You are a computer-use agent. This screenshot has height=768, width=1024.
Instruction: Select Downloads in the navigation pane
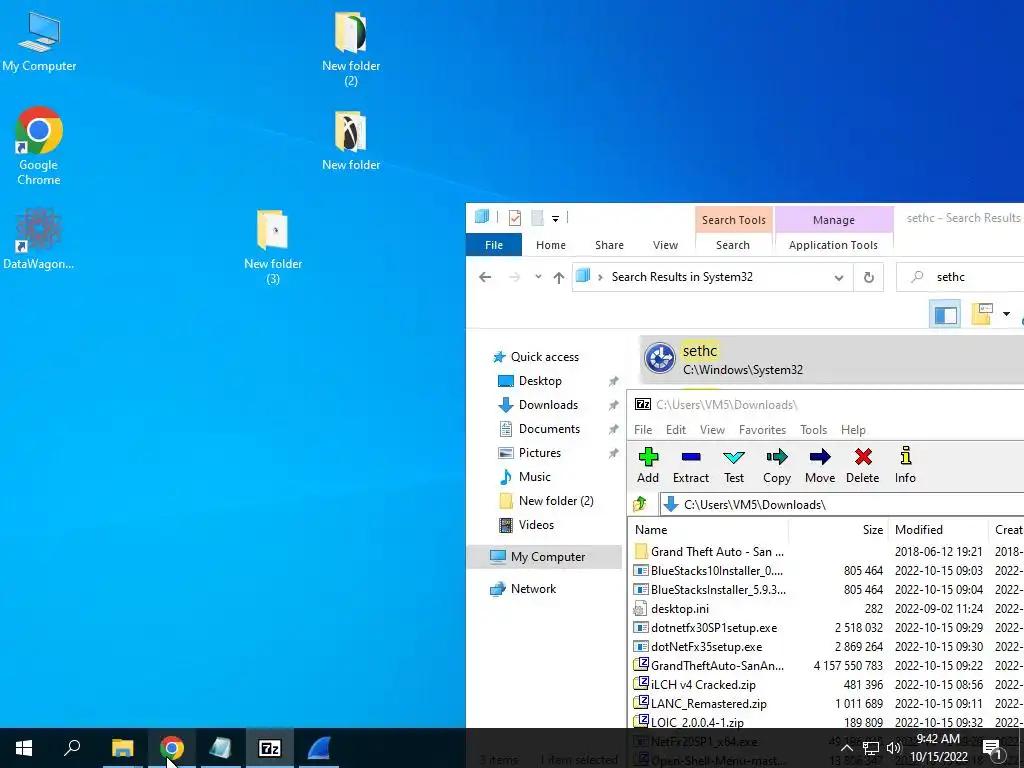coord(548,405)
